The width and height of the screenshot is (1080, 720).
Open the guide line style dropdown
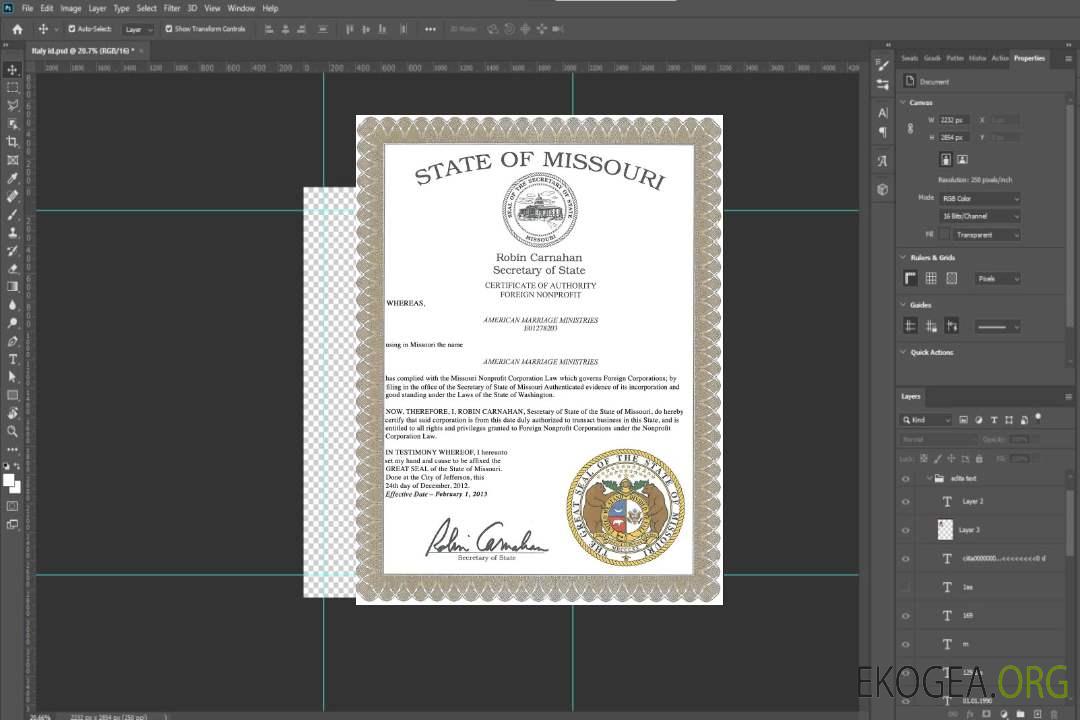[x=997, y=327]
